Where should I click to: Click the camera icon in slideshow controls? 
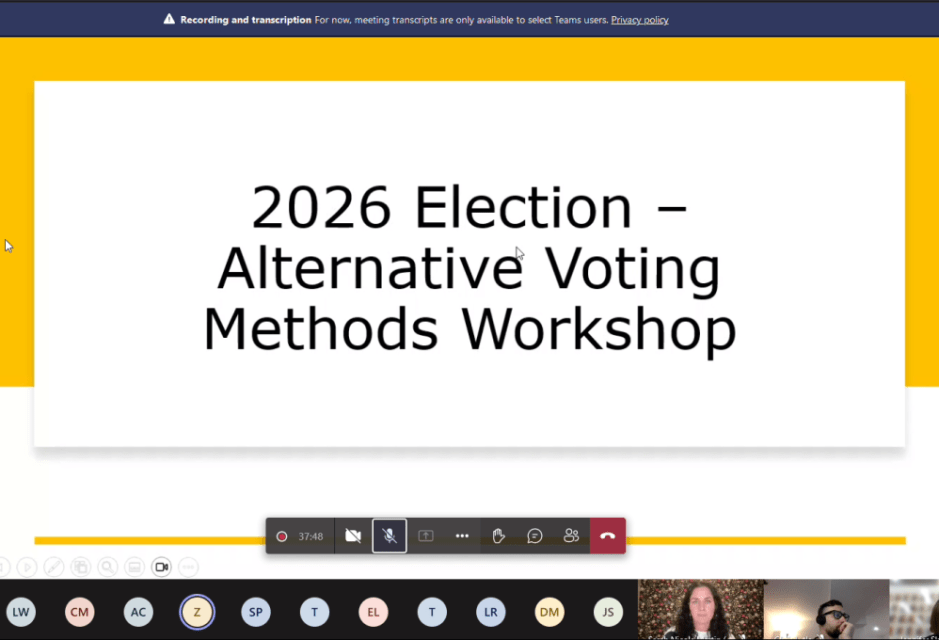[x=161, y=567]
